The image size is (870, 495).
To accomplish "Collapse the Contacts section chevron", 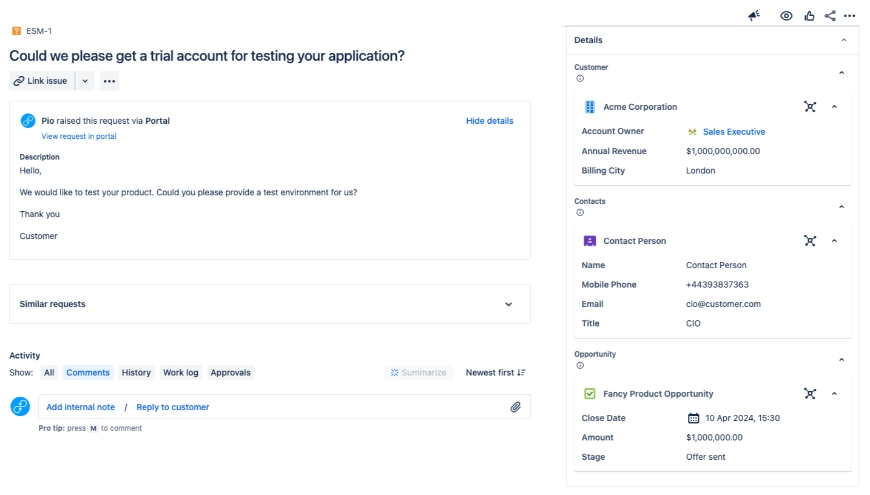I will pyautogui.click(x=841, y=207).
